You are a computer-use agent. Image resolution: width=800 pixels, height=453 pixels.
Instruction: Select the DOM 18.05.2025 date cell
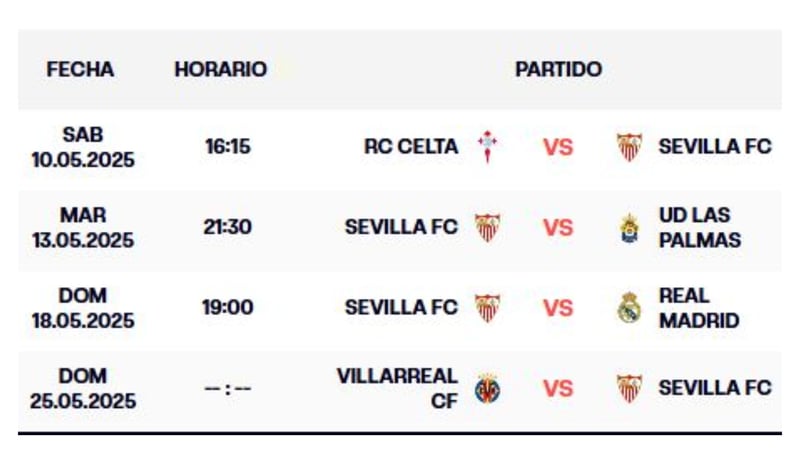coord(82,308)
